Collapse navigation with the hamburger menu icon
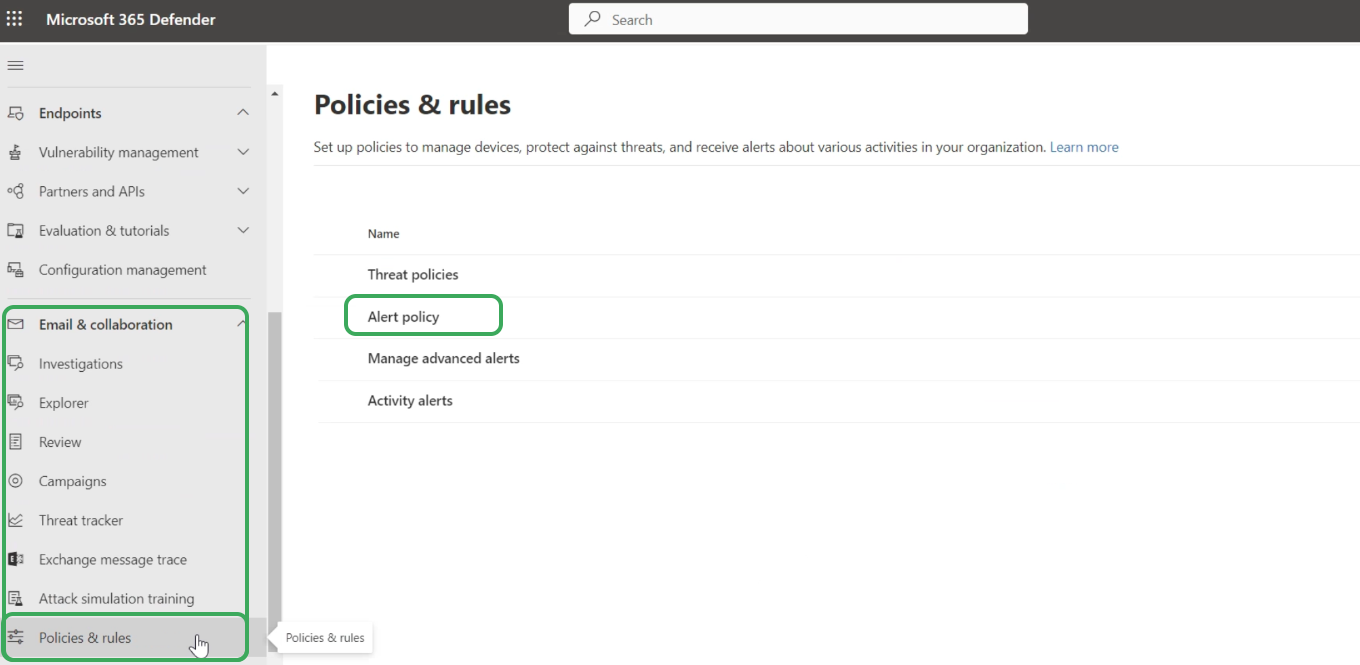 (x=15, y=66)
